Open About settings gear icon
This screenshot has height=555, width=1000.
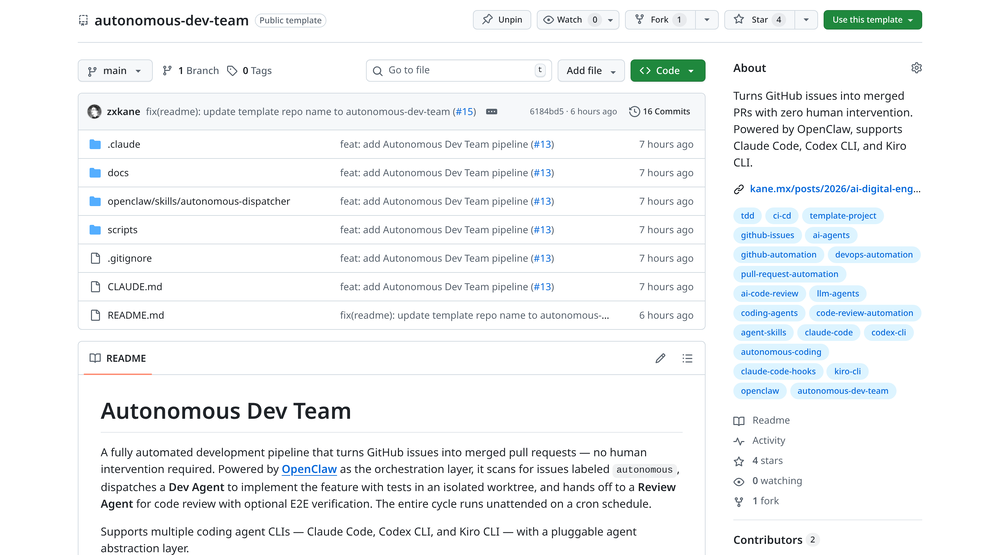[x=916, y=68]
